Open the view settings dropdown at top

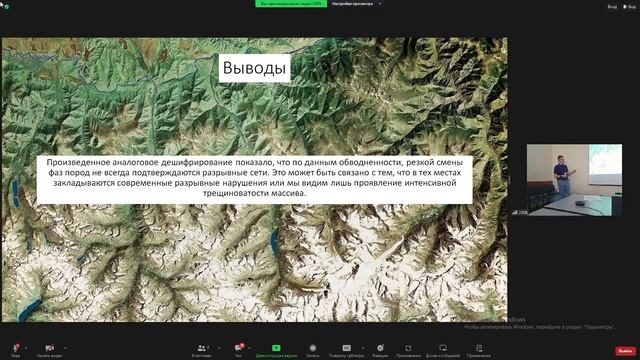click(x=357, y=4)
